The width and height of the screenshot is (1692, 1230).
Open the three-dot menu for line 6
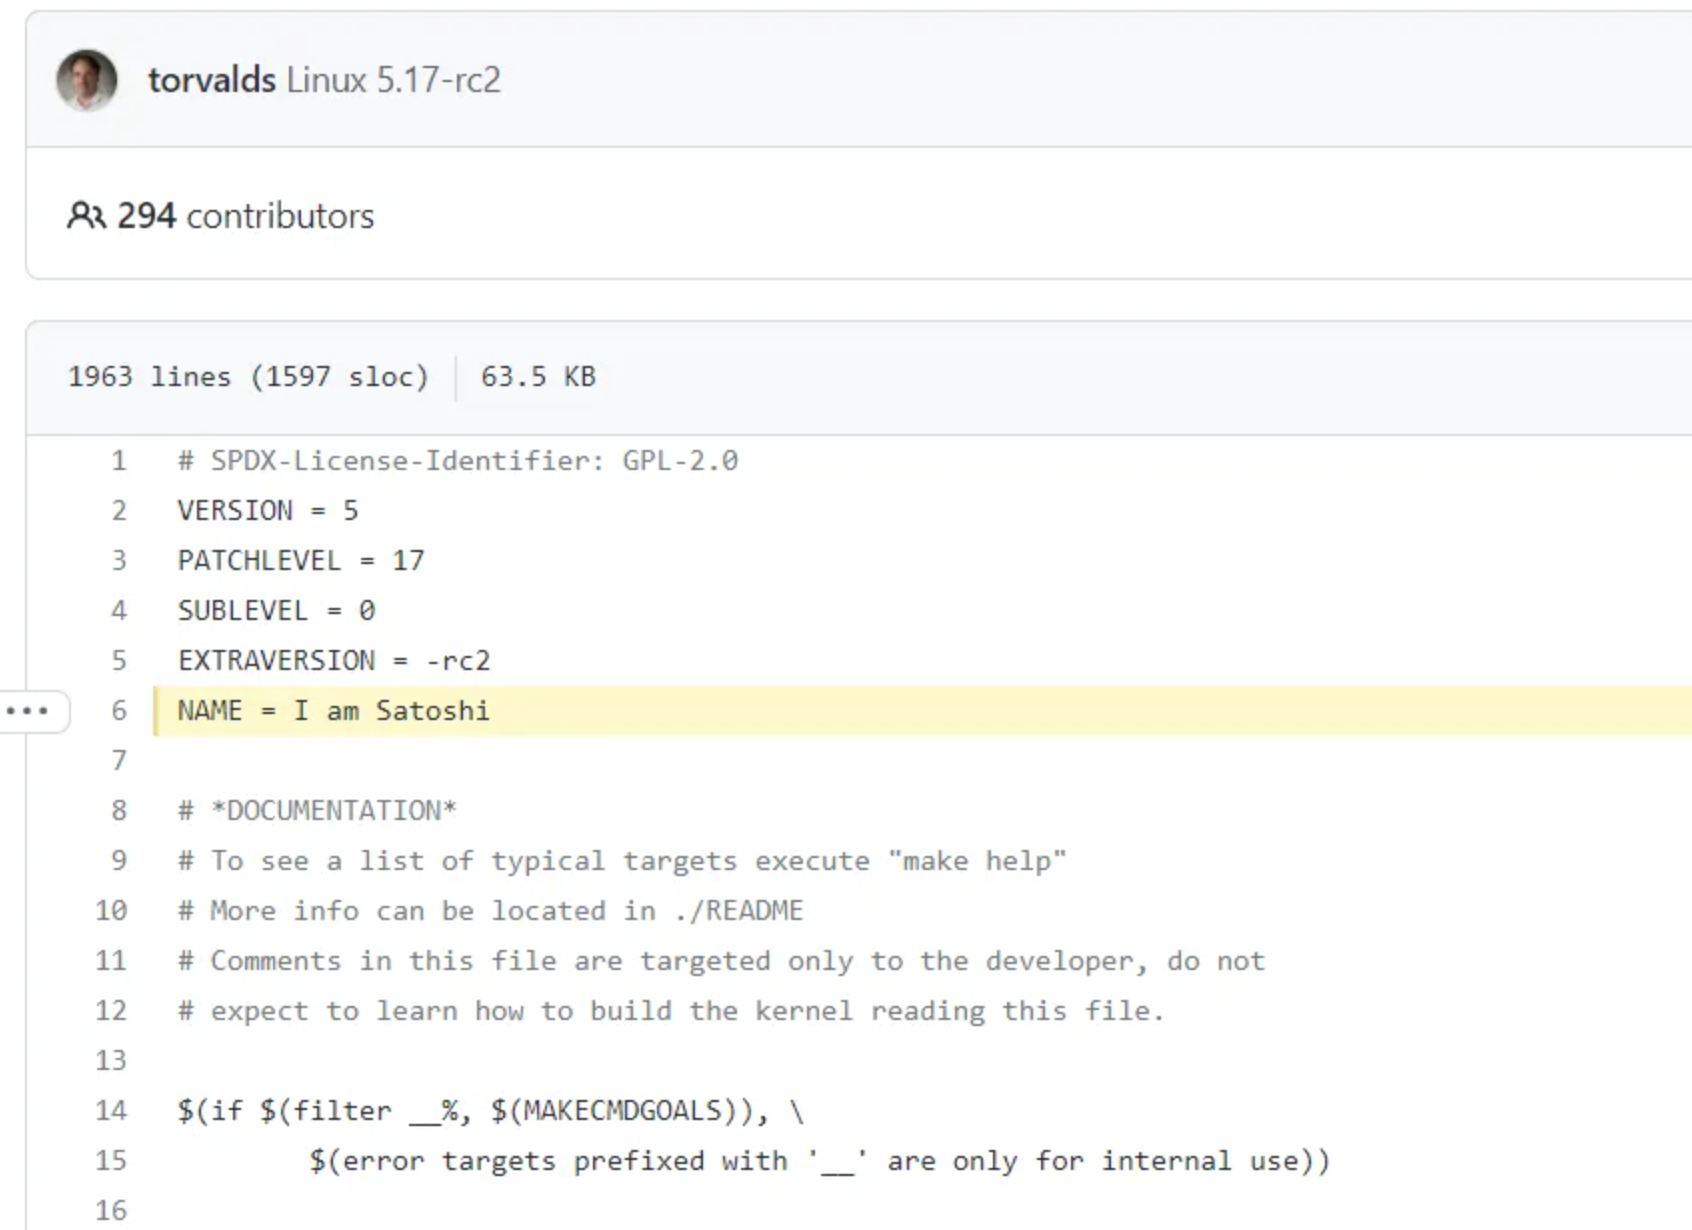[x=29, y=711]
